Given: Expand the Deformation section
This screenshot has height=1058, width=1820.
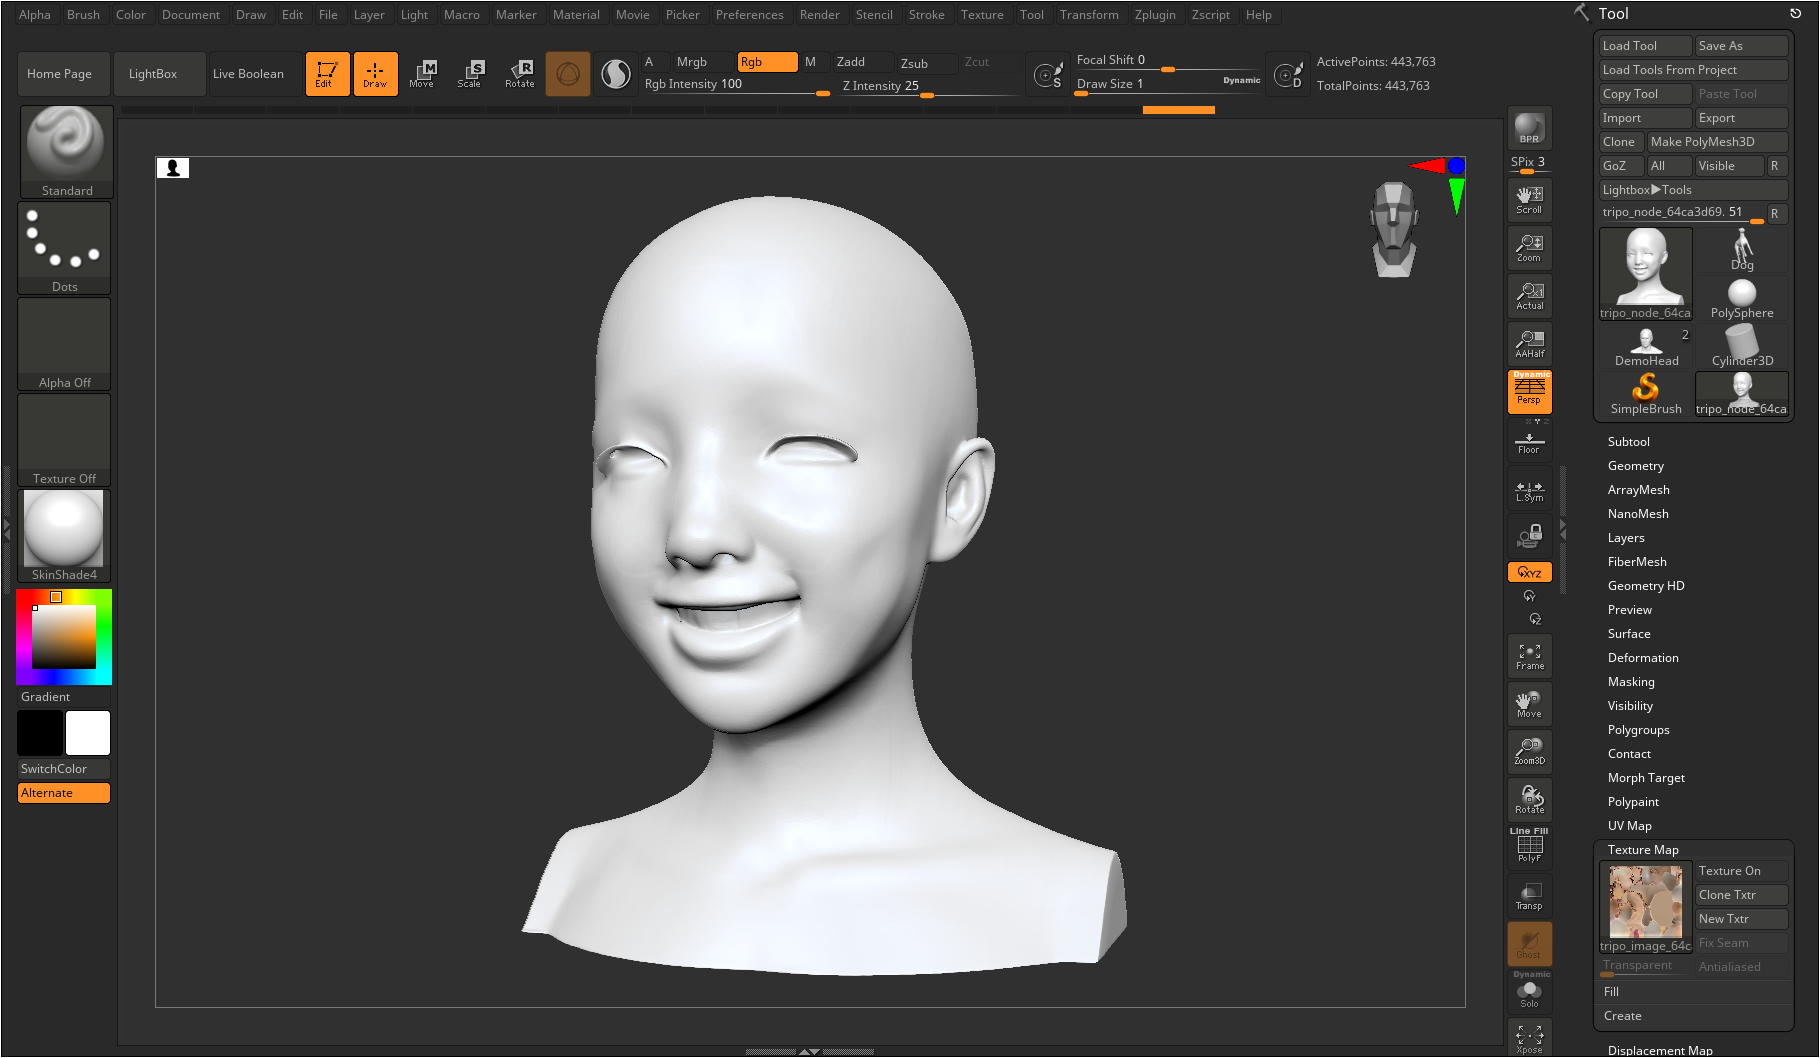Looking at the screenshot, I should [1642, 658].
